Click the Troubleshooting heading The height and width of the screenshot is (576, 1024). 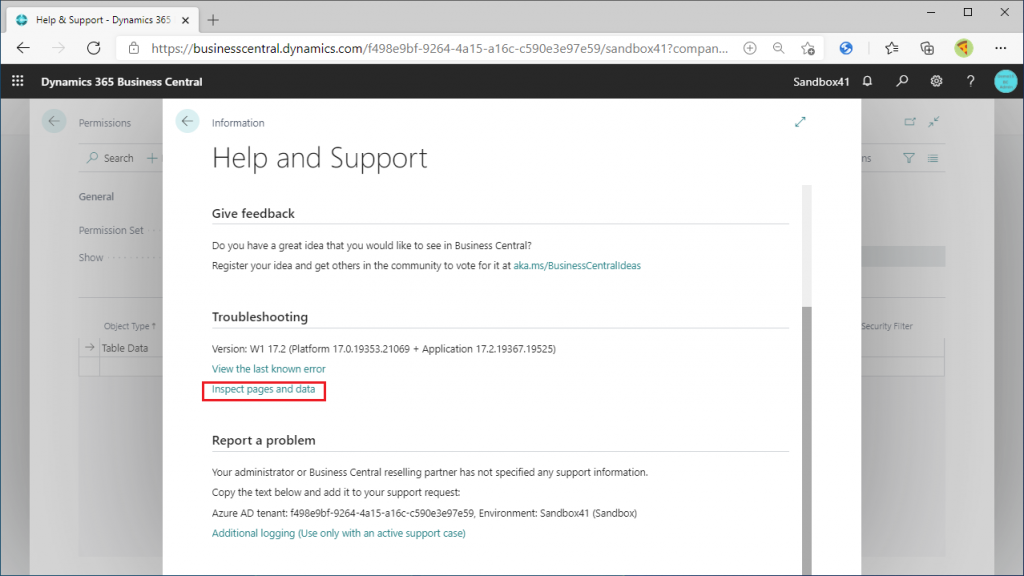[259, 317]
